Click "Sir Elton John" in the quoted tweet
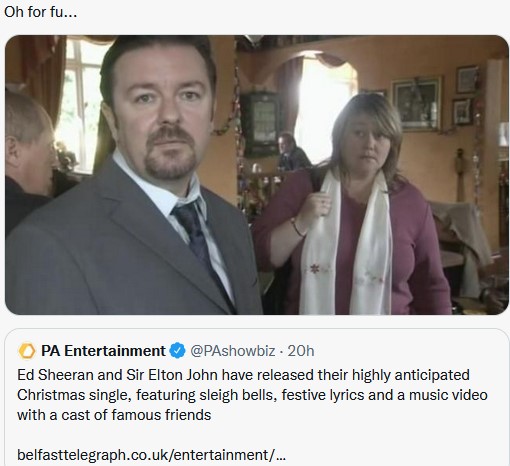The width and height of the screenshot is (510, 466). tap(172, 375)
